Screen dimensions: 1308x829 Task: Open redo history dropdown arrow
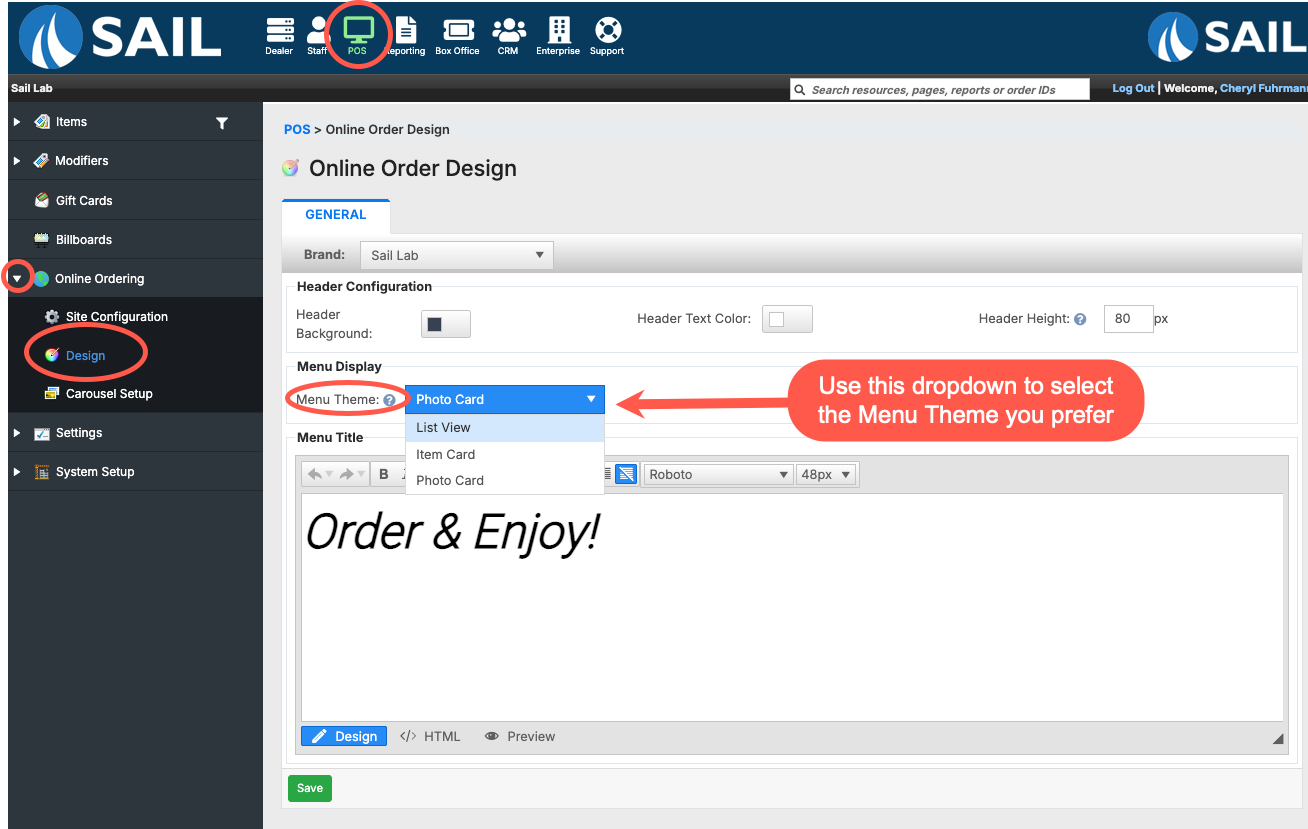pos(361,474)
